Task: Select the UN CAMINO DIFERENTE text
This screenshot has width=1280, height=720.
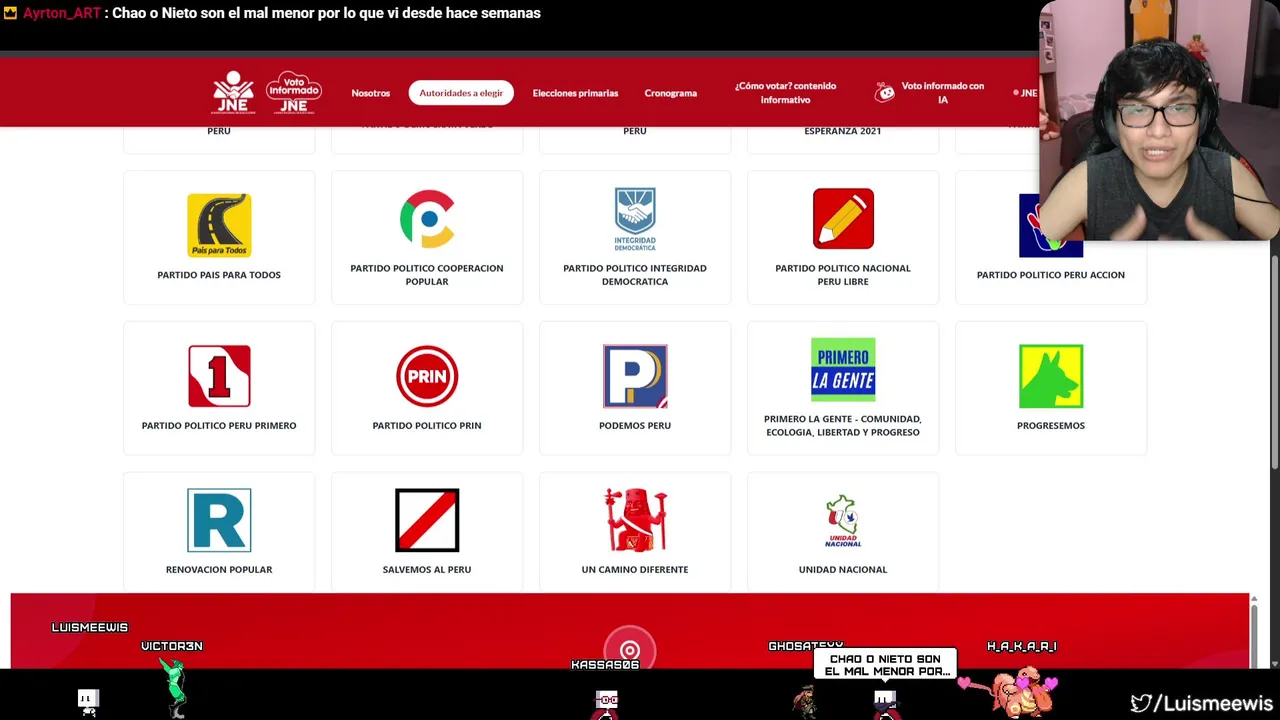Action: point(635,570)
